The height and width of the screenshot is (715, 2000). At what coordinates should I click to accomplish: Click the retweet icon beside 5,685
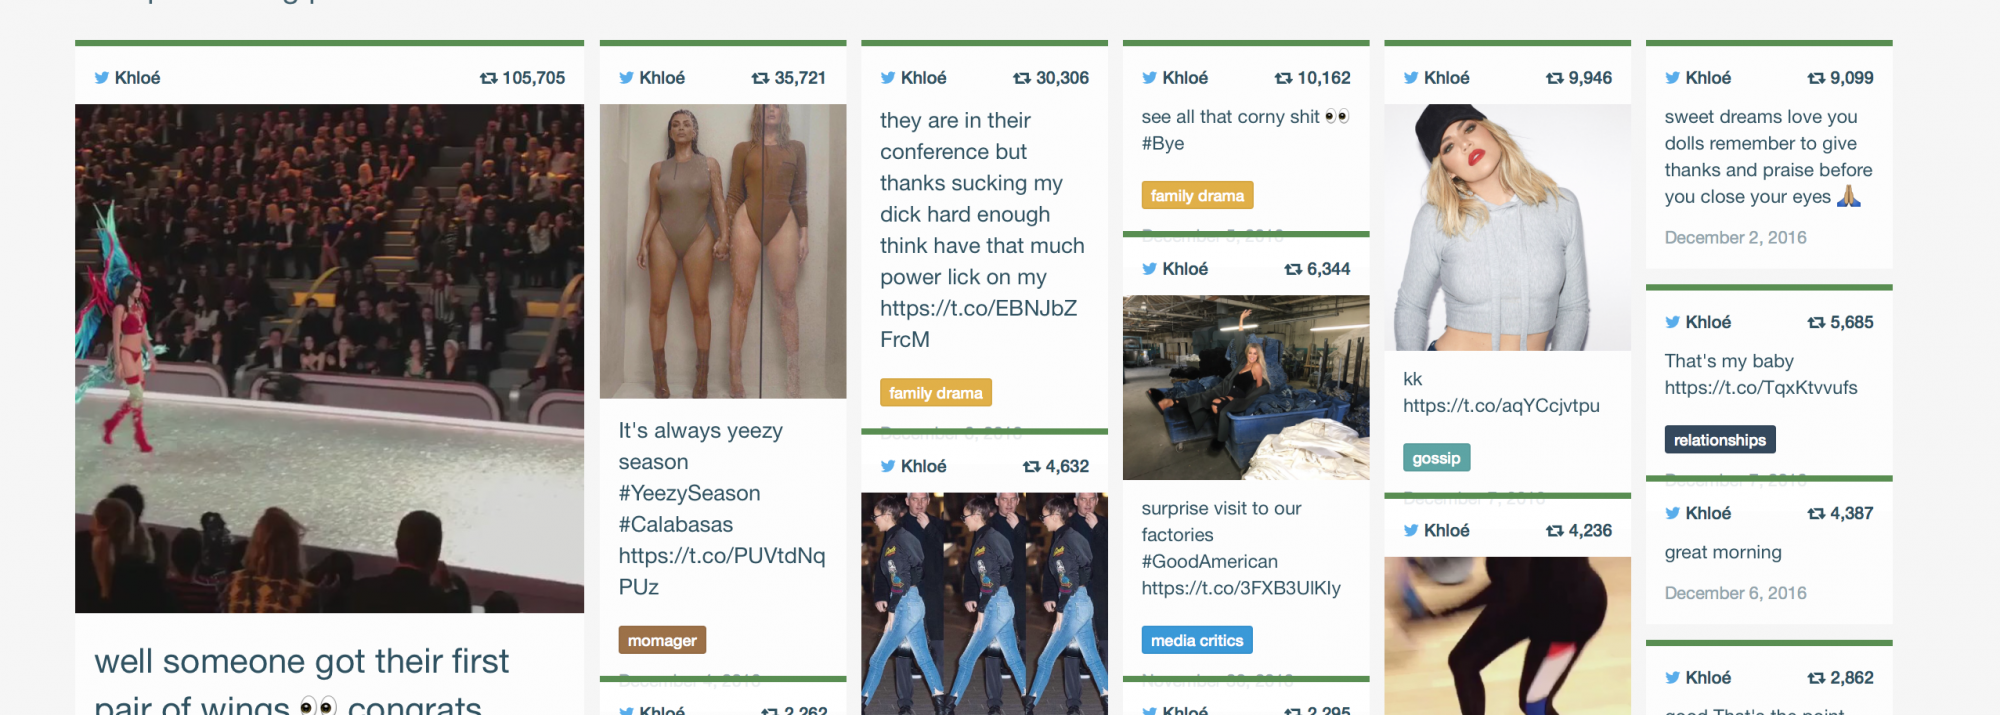pos(1816,322)
